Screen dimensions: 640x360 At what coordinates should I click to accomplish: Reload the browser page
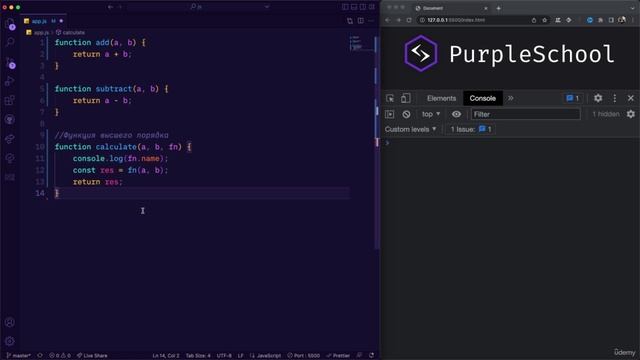point(409,20)
